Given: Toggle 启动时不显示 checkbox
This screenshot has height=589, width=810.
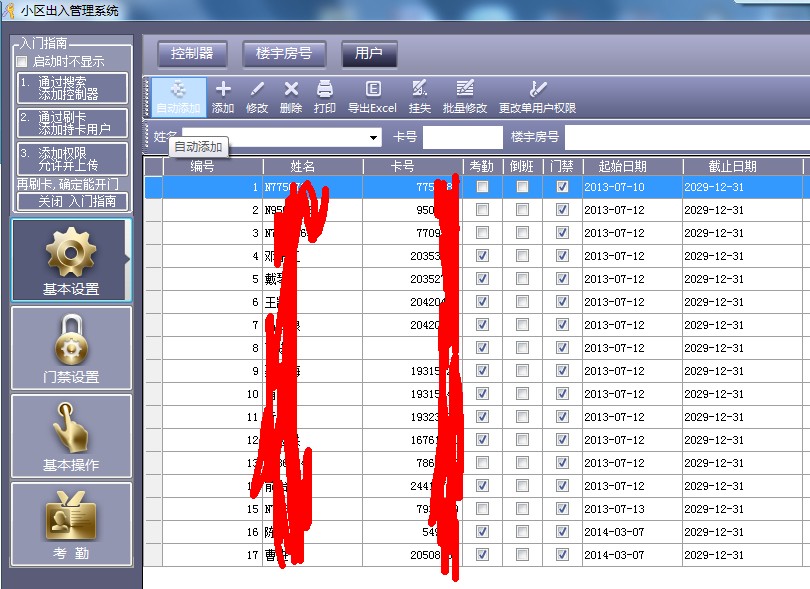Looking at the screenshot, I should pyautogui.click(x=22, y=61).
